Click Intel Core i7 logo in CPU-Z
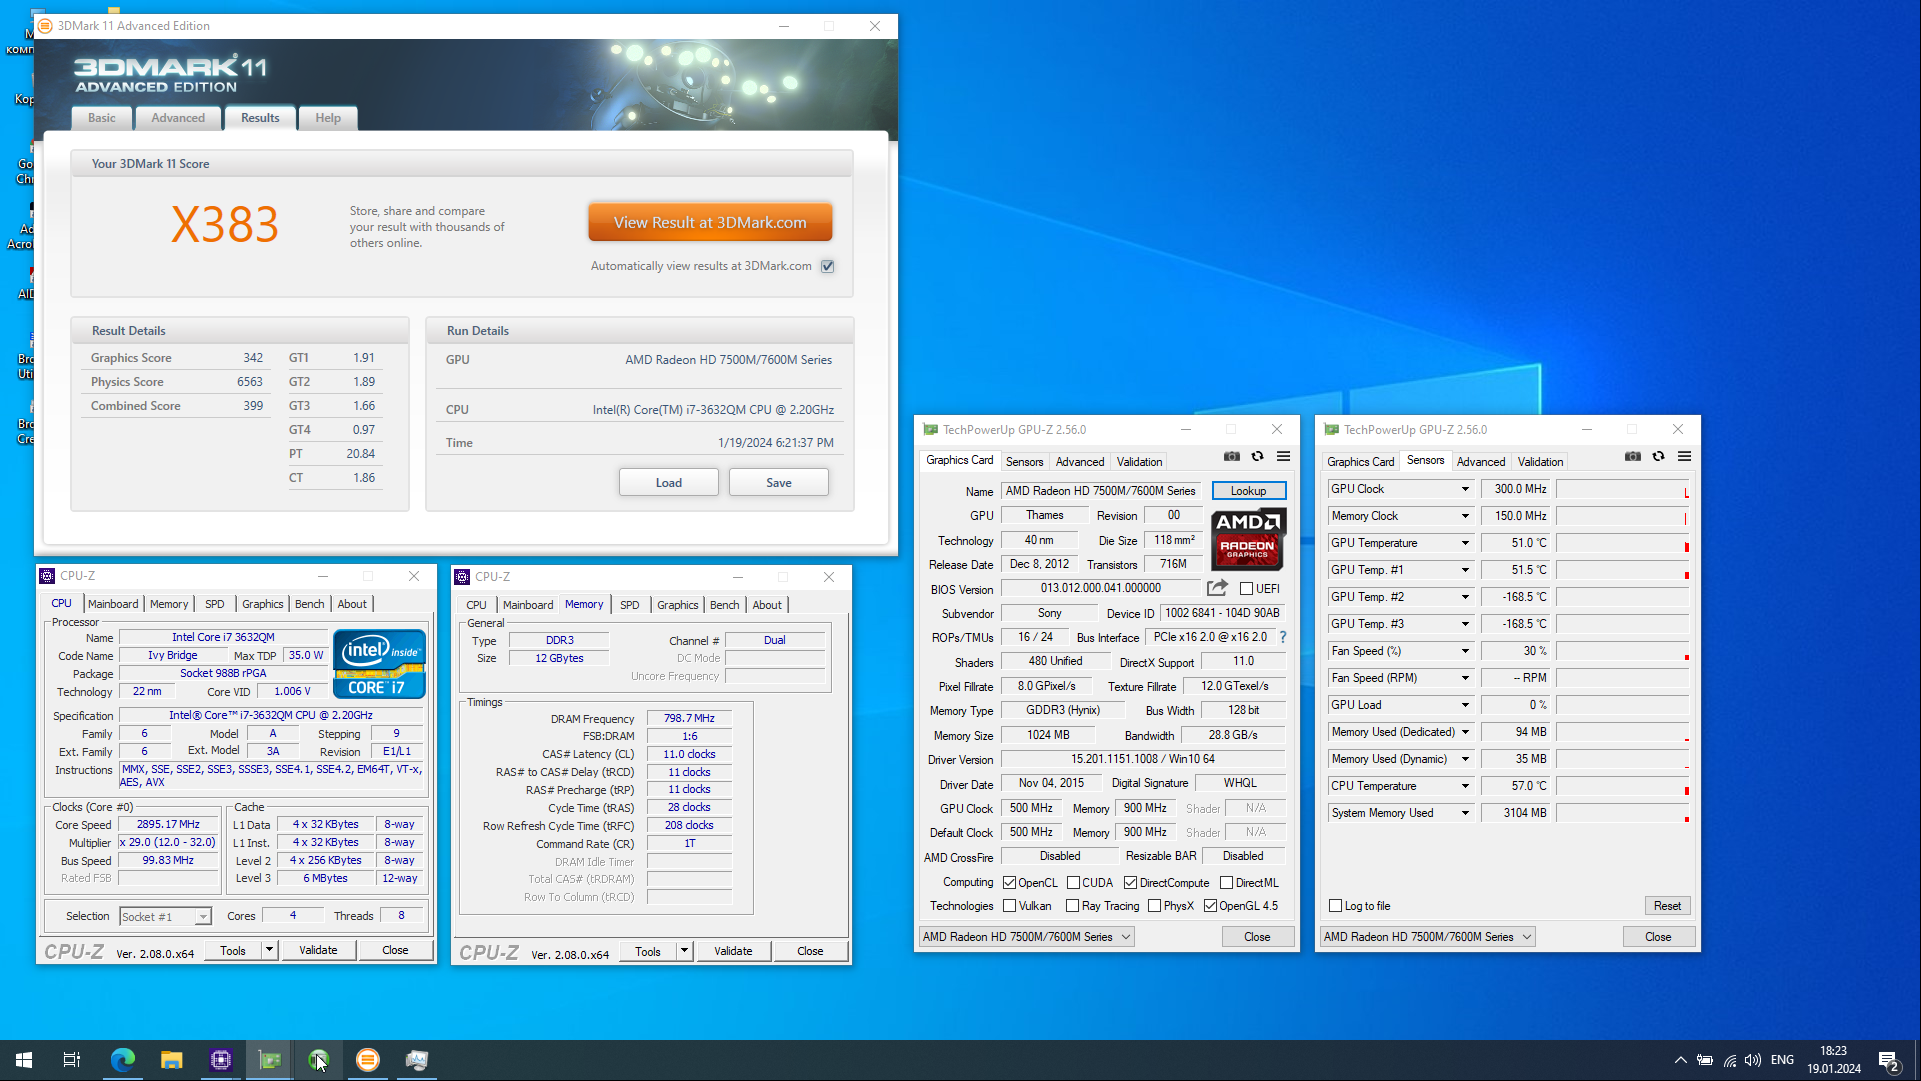The width and height of the screenshot is (1921, 1081). pos(379,664)
